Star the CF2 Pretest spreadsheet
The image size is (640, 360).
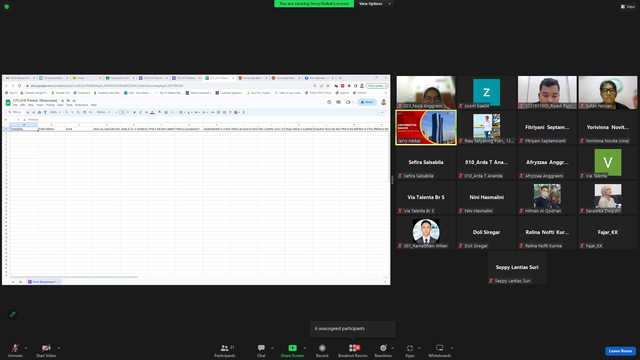(62, 100)
